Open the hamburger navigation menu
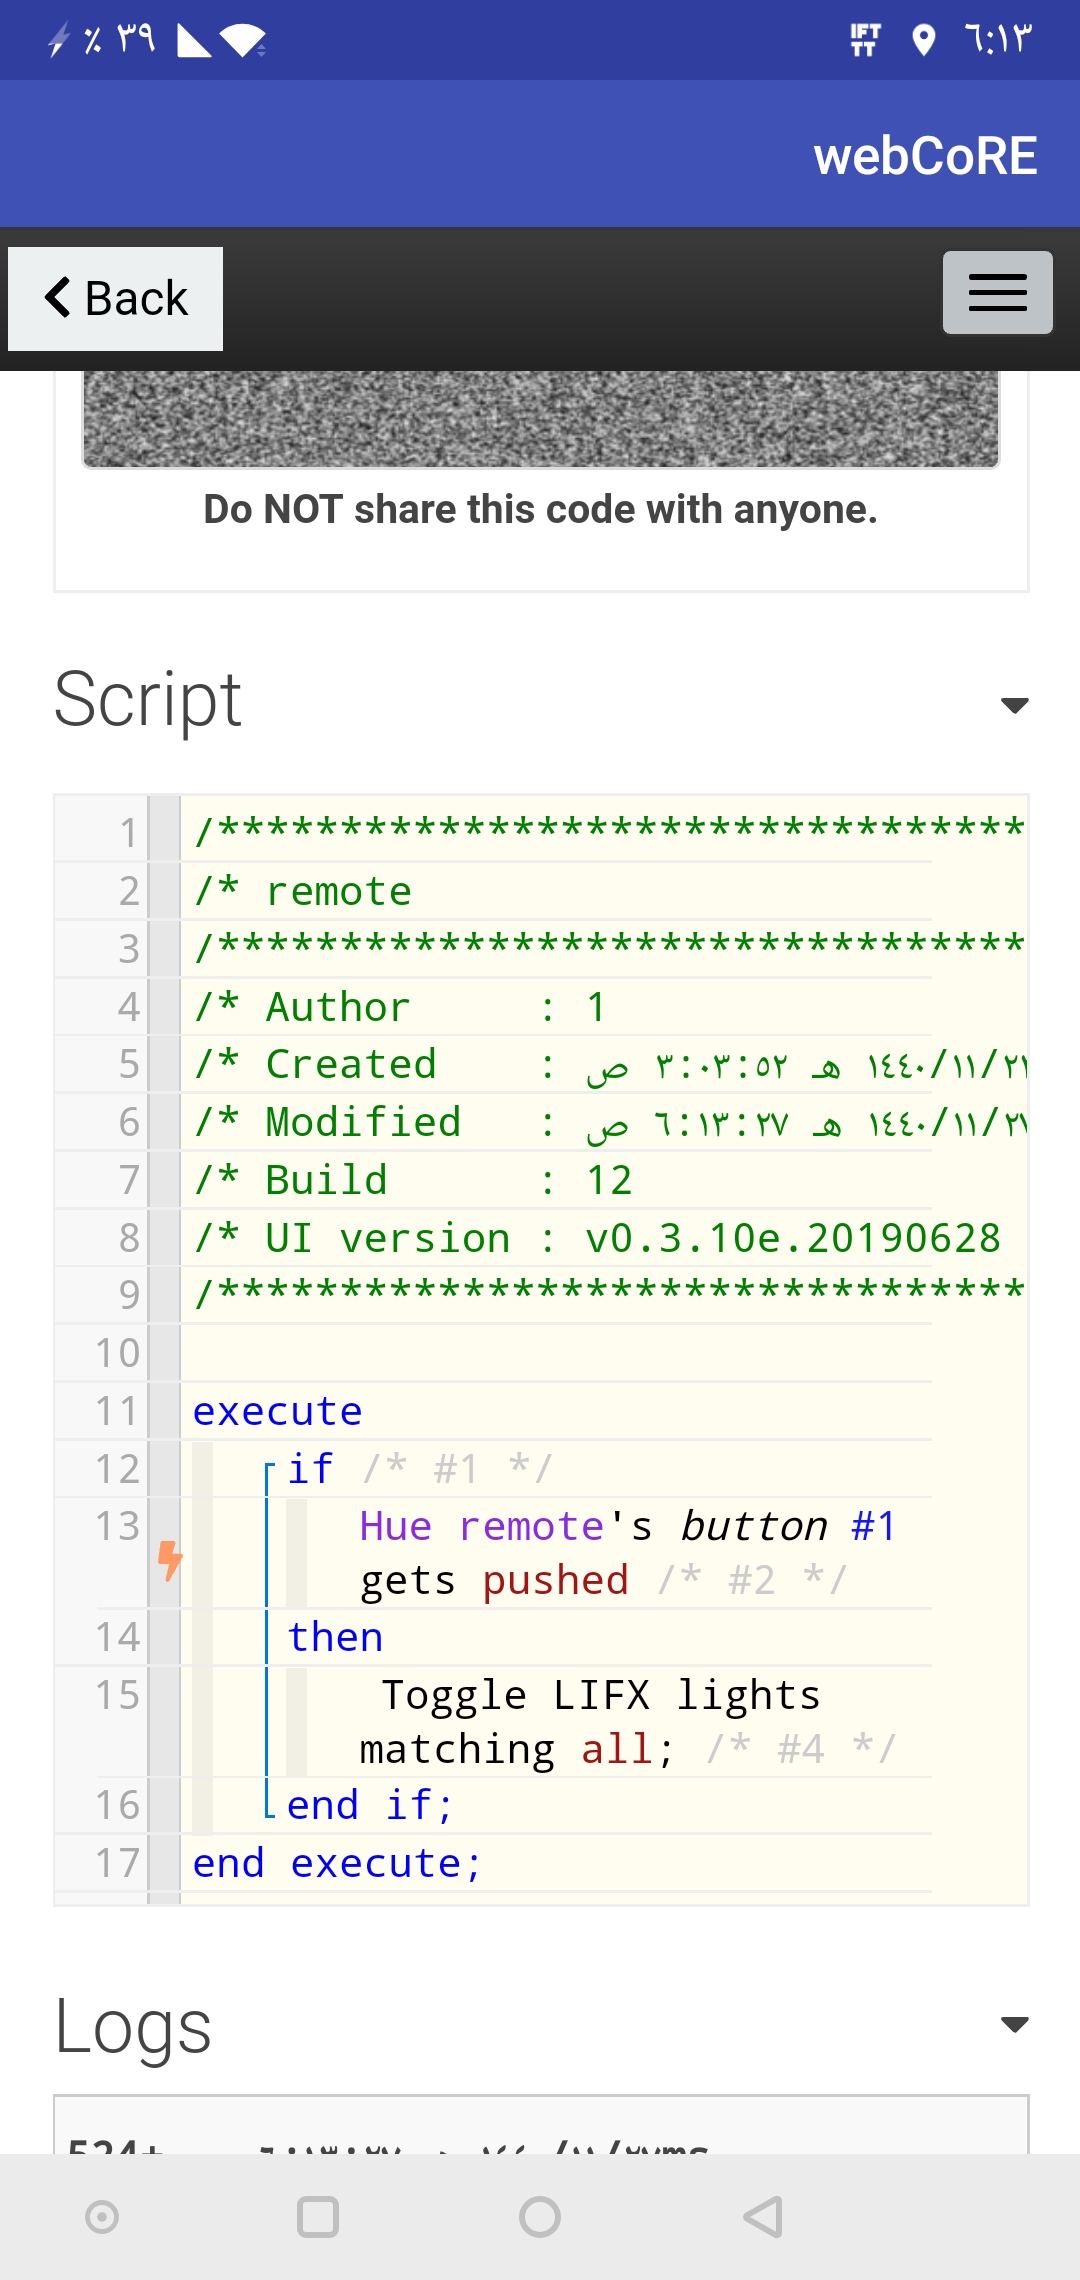The image size is (1080, 2280). (997, 292)
